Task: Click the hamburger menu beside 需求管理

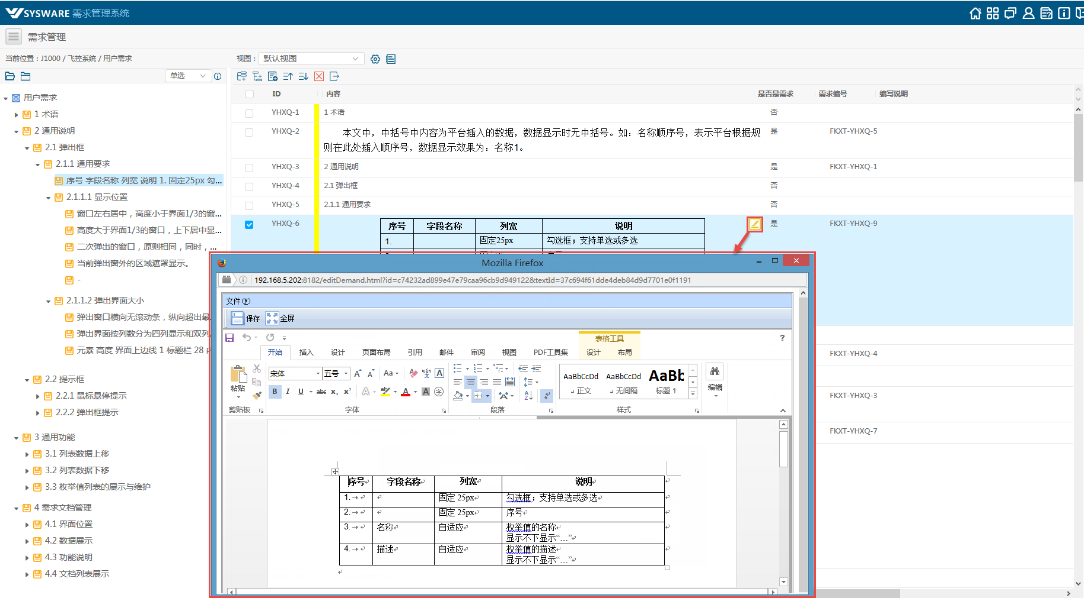Action: coord(13,37)
